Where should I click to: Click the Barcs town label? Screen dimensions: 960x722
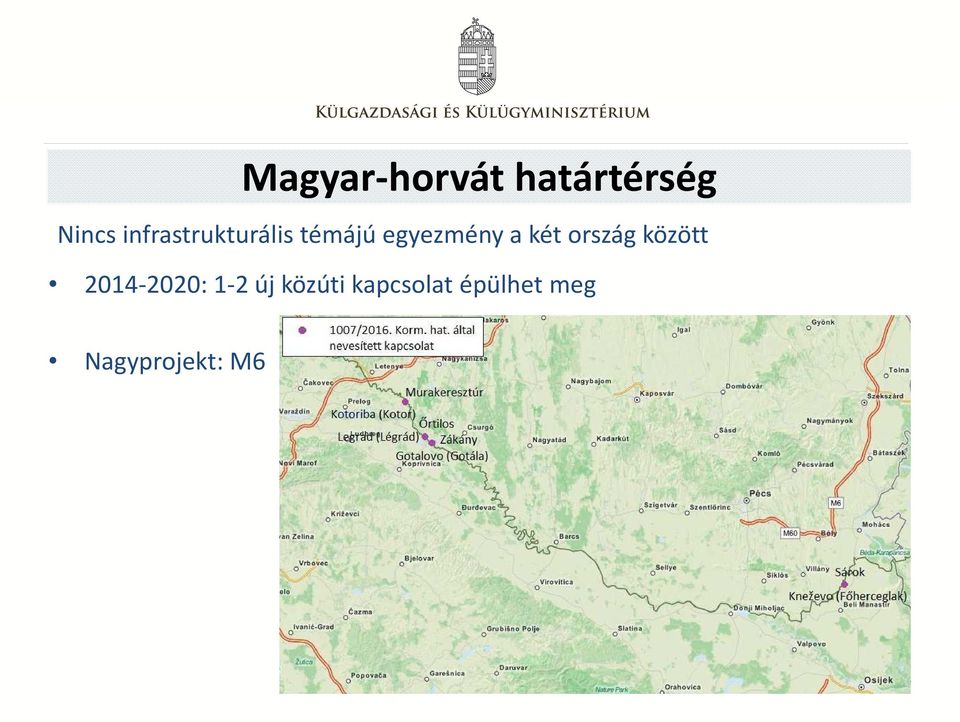point(569,536)
